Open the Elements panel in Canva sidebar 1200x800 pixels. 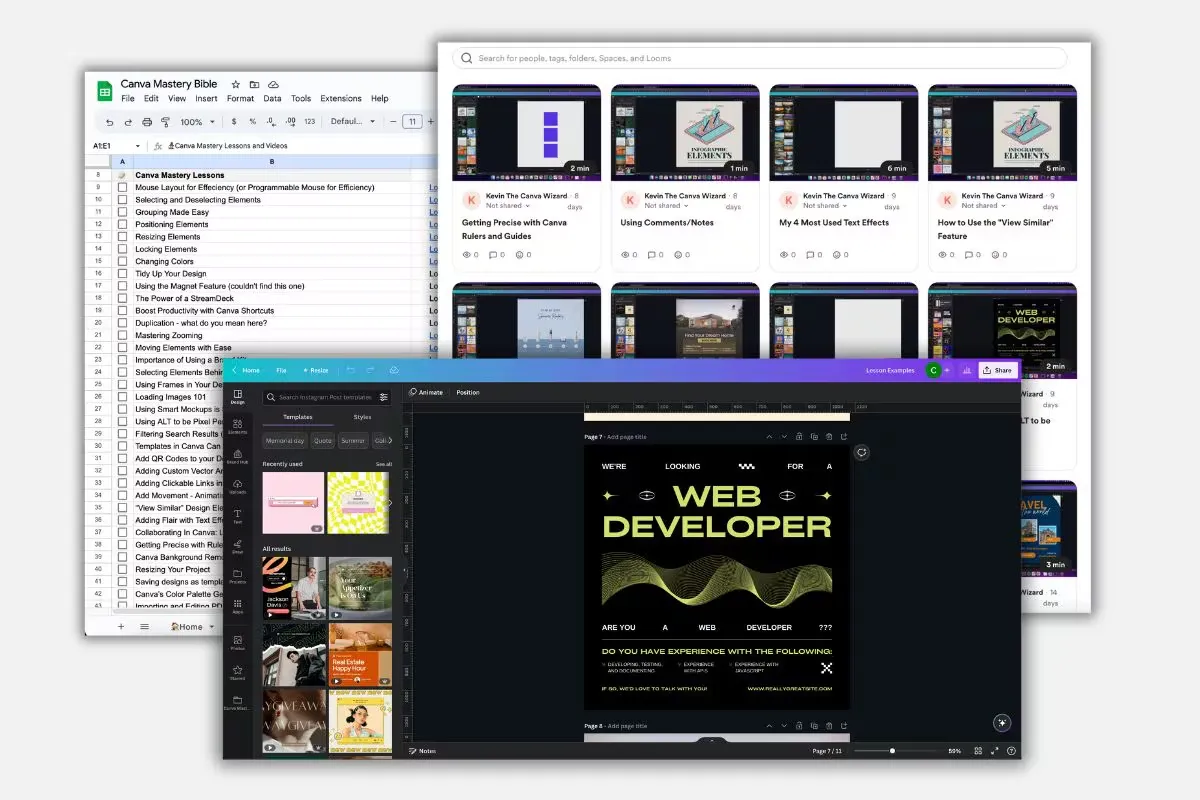pyautogui.click(x=238, y=425)
